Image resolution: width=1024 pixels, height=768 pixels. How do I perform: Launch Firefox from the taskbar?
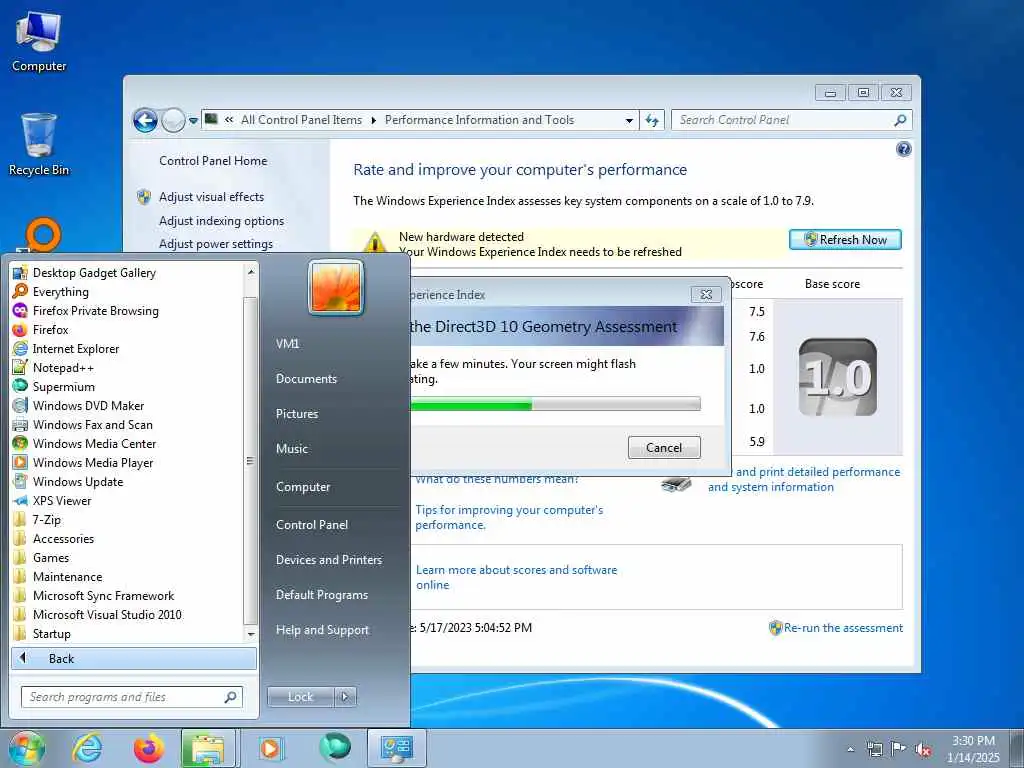149,748
